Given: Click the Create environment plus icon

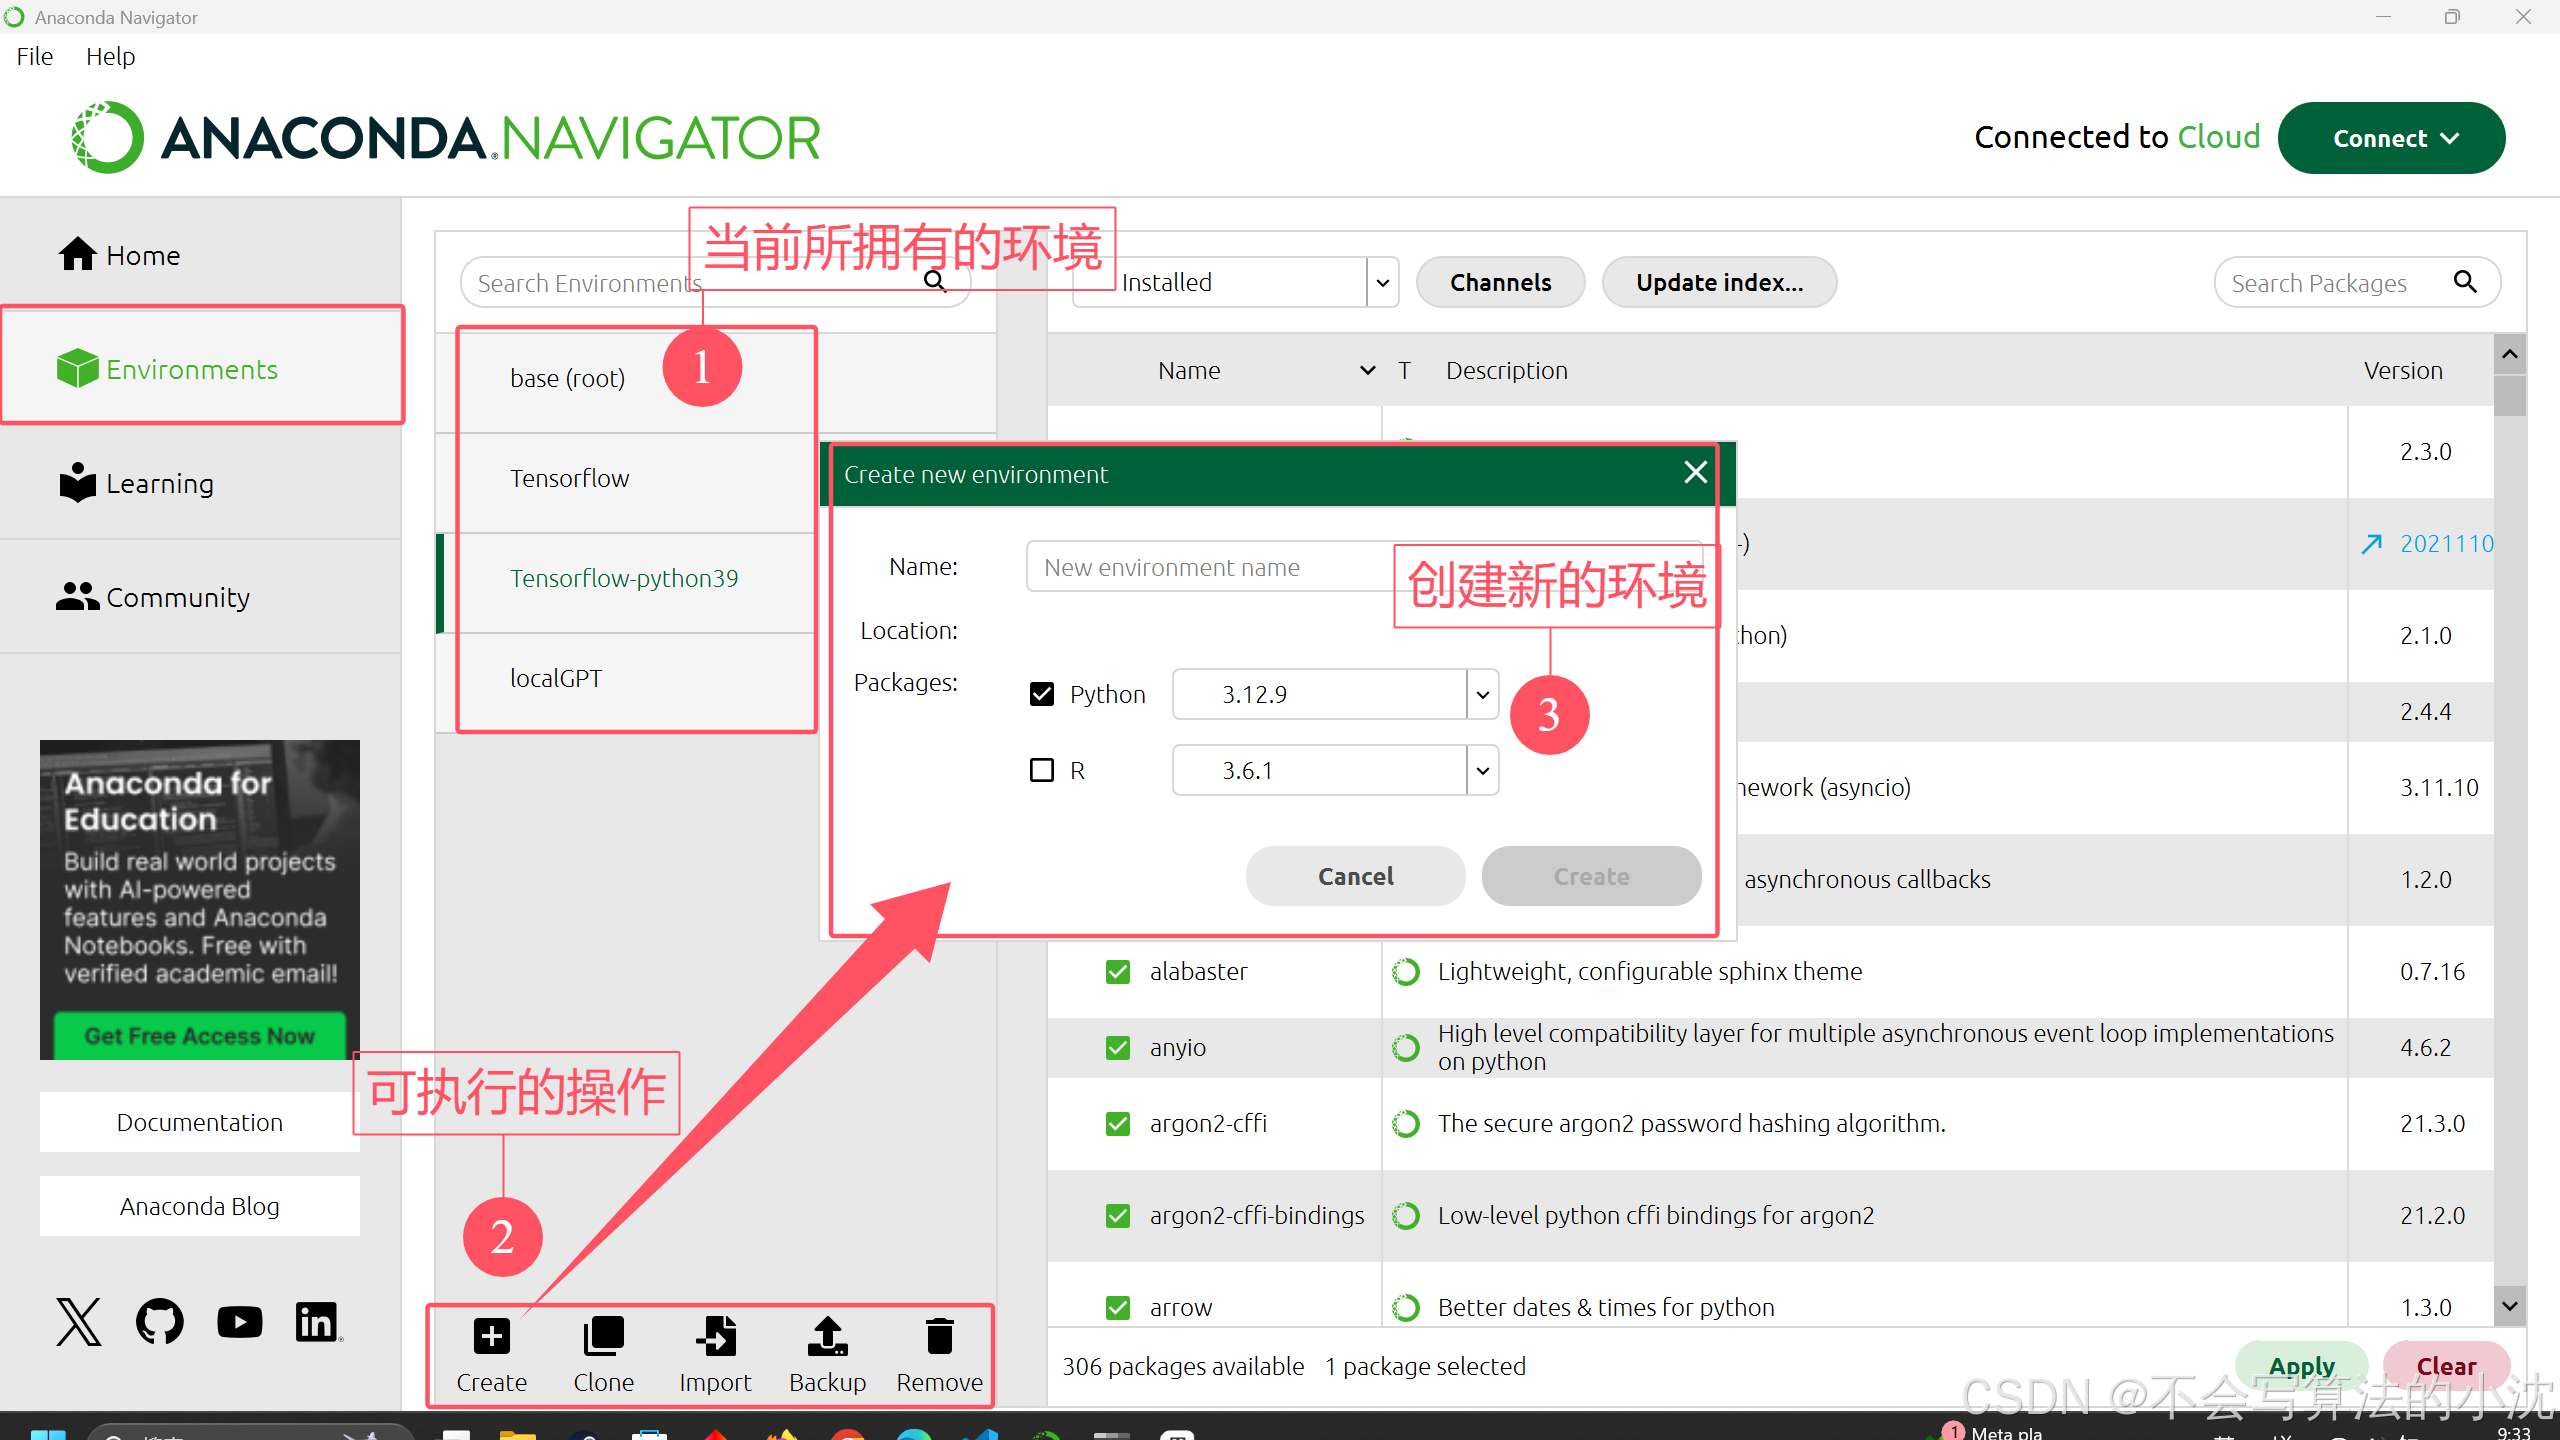Looking at the screenshot, I should click(x=491, y=1336).
